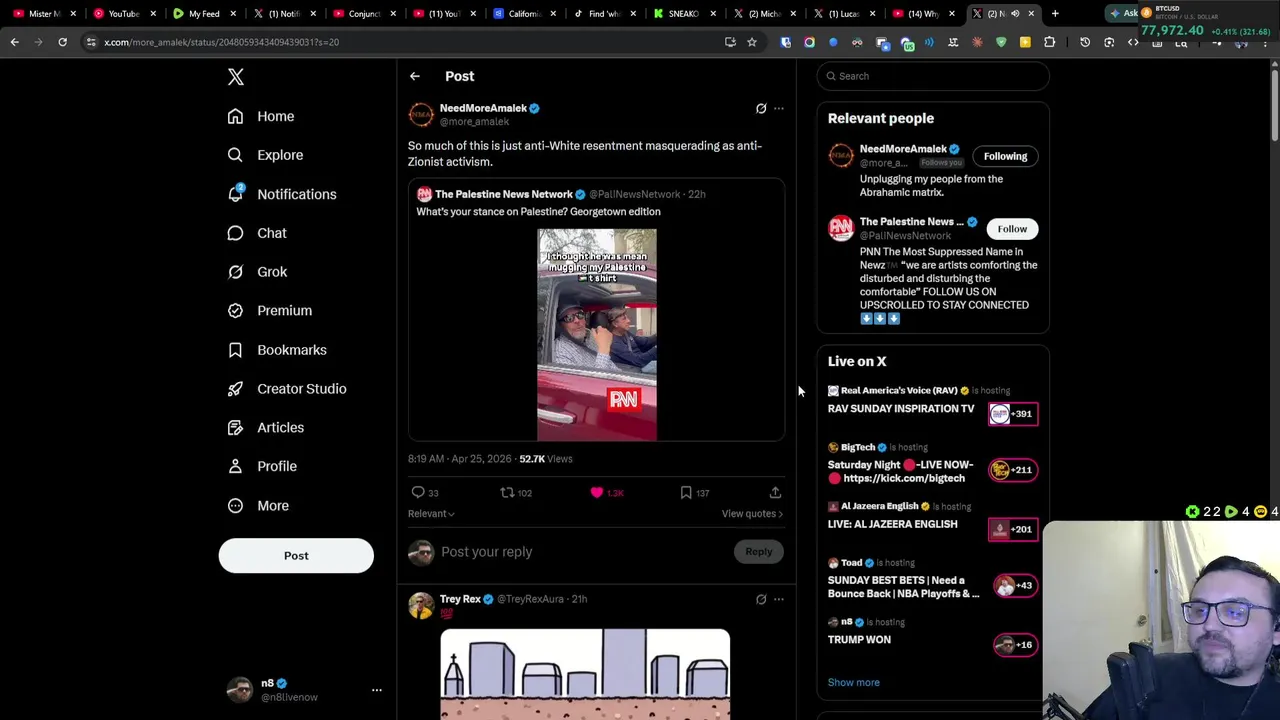The image size is (1280, 720).
Task: Open The Palestine News Network quoted name
Action: click(504, 194)
